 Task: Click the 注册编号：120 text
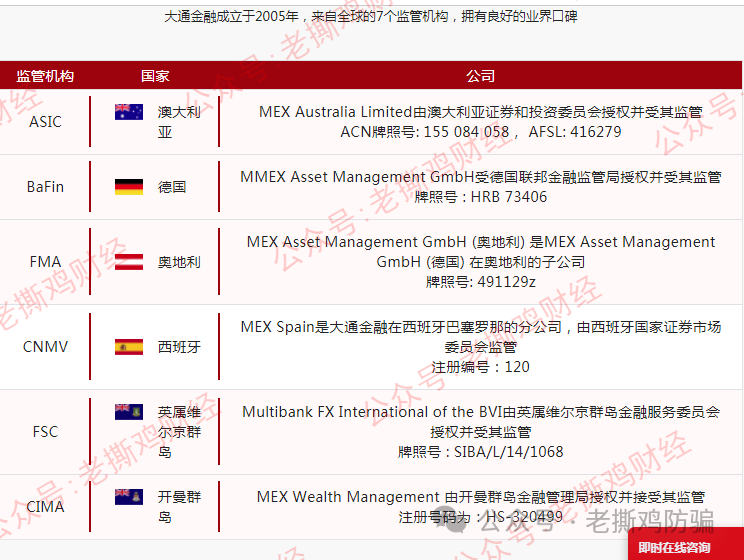pyautogui.click(x=480, y=367)
